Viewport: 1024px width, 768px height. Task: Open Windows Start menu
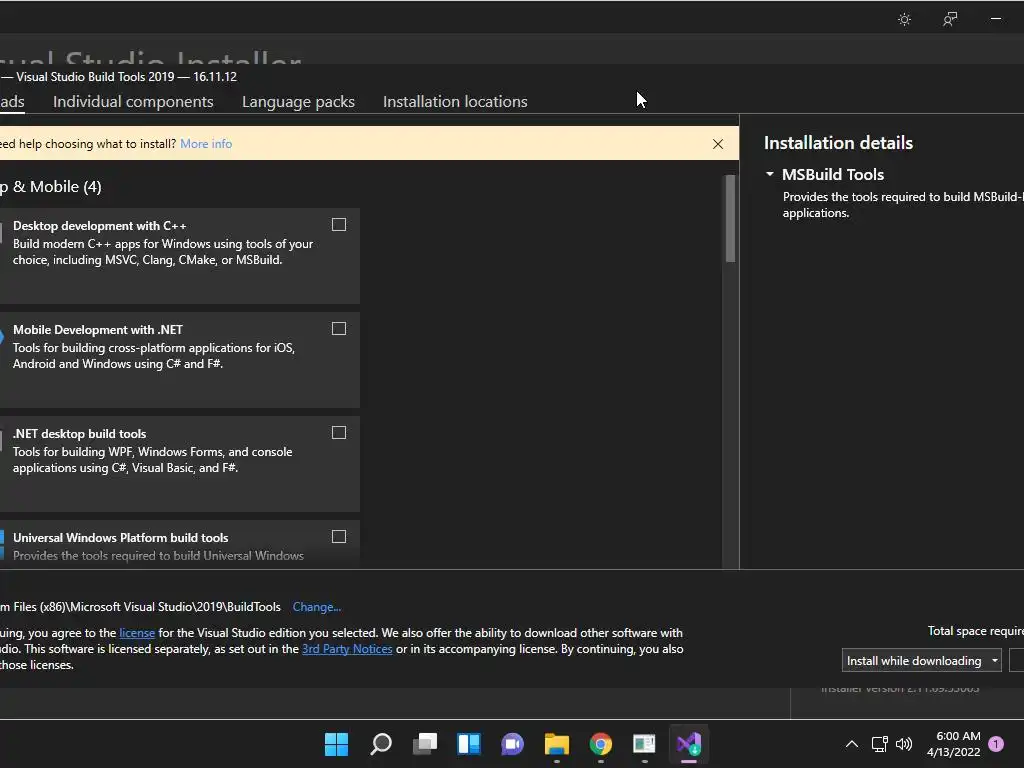coord(336,744)
